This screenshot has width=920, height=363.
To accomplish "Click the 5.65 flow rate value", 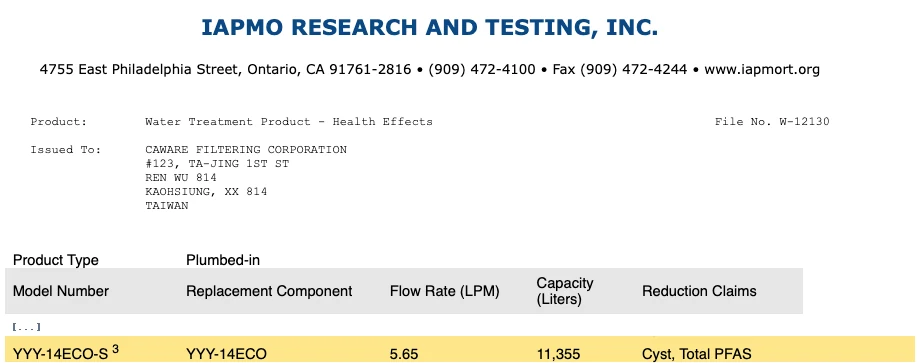I will click(404, 354).
